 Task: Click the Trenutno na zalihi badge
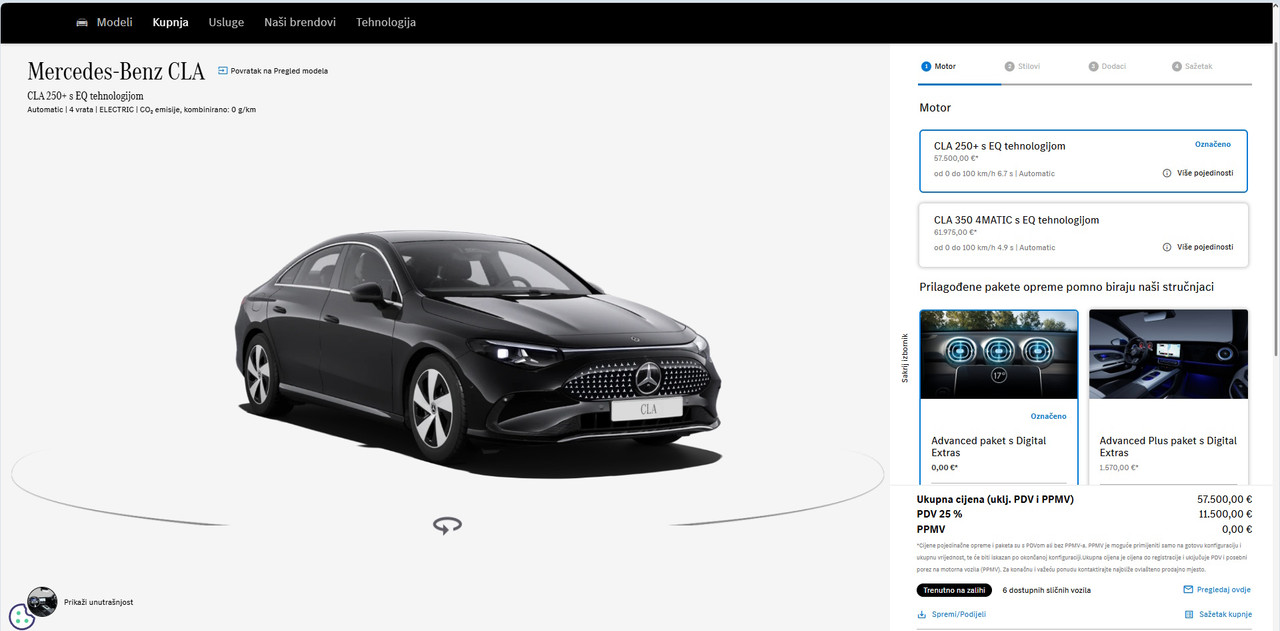(x=954, y=590)
